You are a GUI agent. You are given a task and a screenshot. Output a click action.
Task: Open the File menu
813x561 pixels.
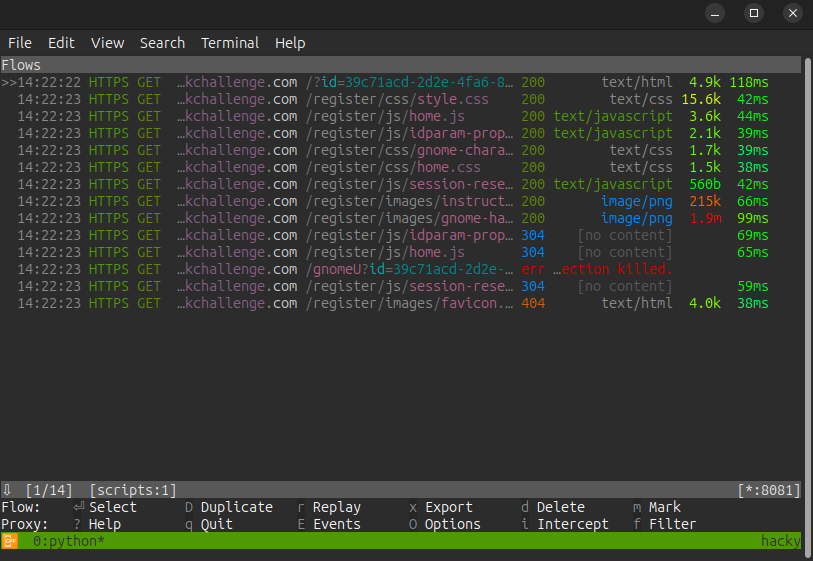[20, 43]
